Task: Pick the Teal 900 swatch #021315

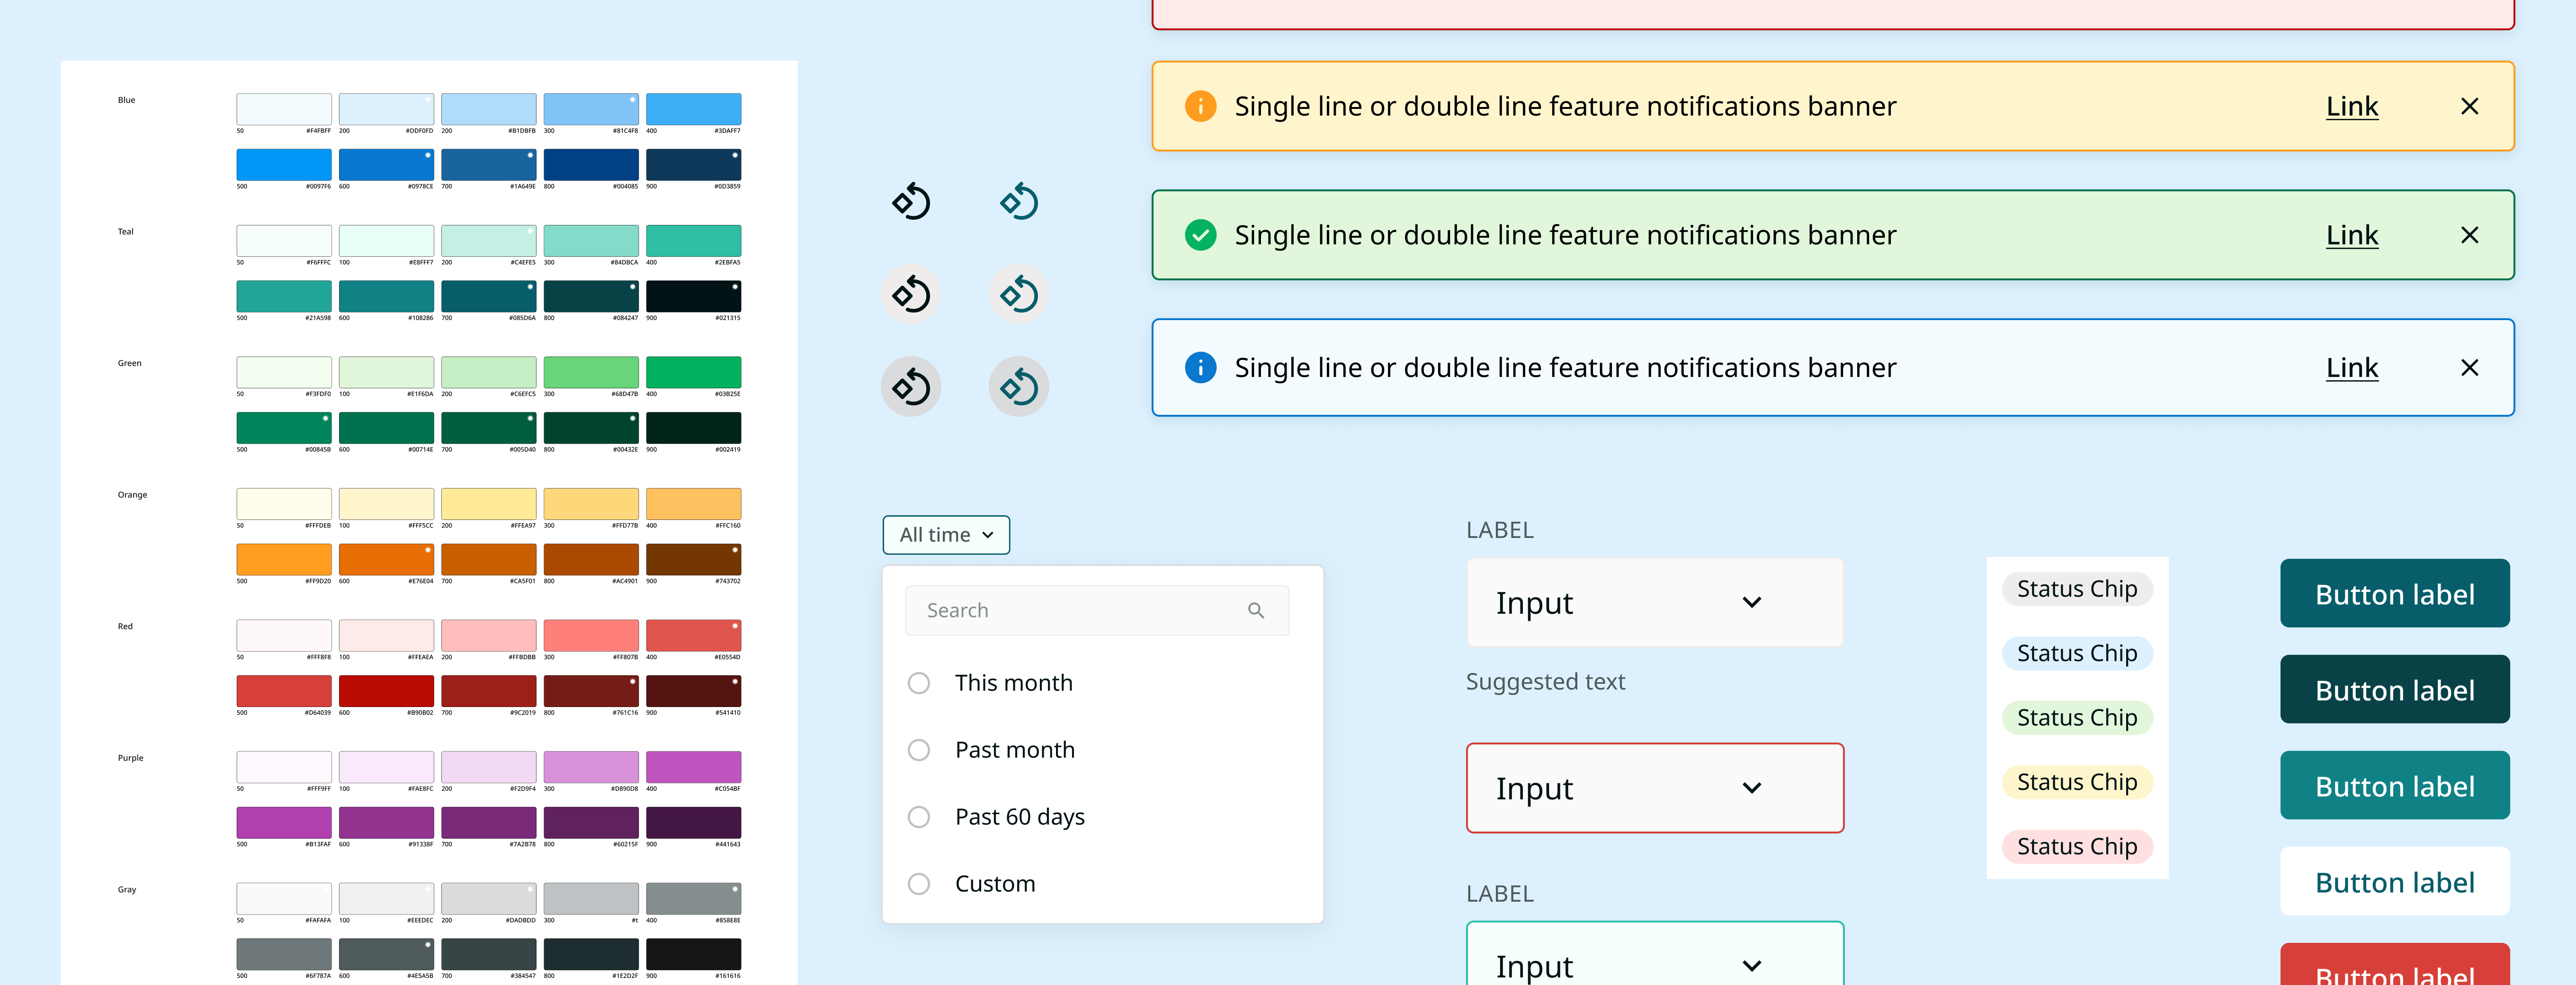Action: (x=693, y=296)
